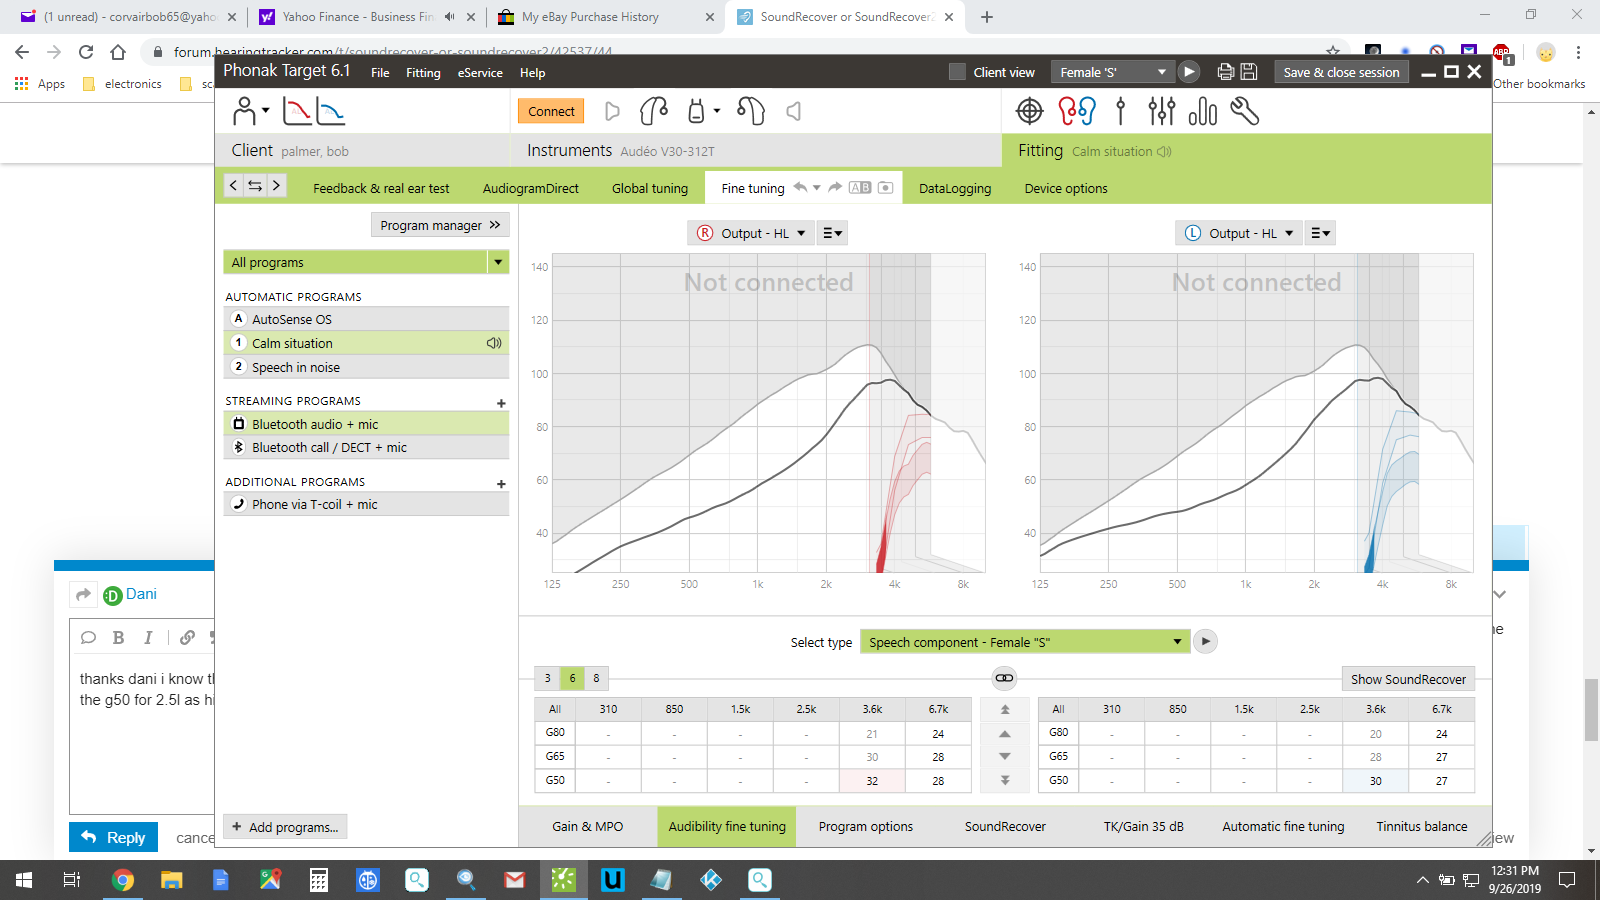Open the SoundRecover bottom tab
This screenshot has width=1600, height=900.
click(x=1005, y=826)
